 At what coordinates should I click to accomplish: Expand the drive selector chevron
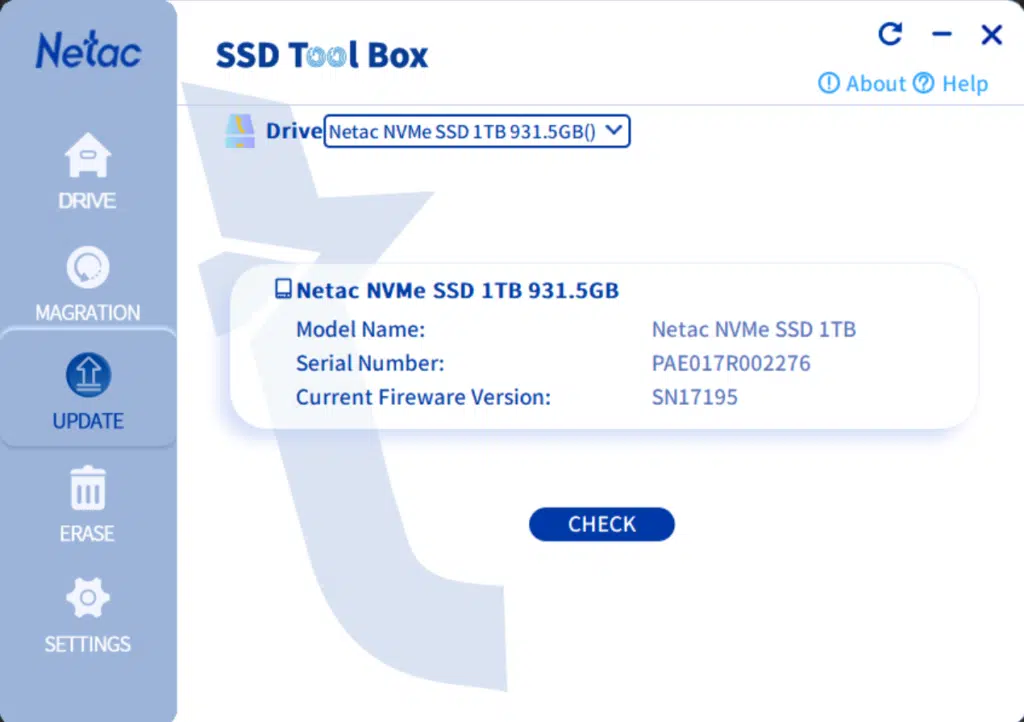click(x=613, y=131)
